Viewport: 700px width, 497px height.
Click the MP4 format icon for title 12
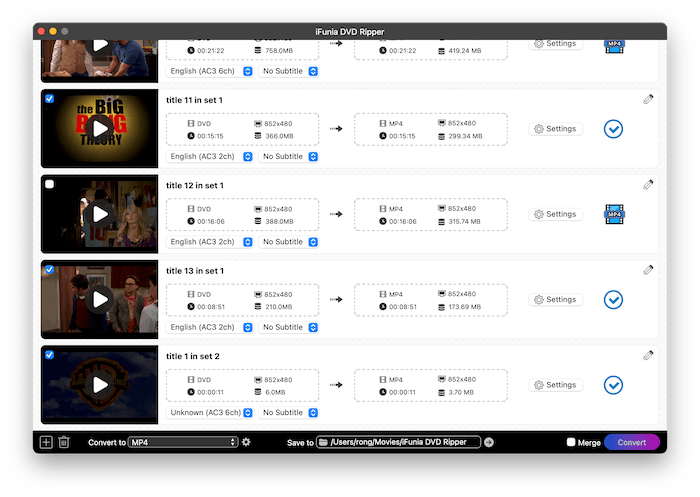pyautogui.click(x=614, y=214)
